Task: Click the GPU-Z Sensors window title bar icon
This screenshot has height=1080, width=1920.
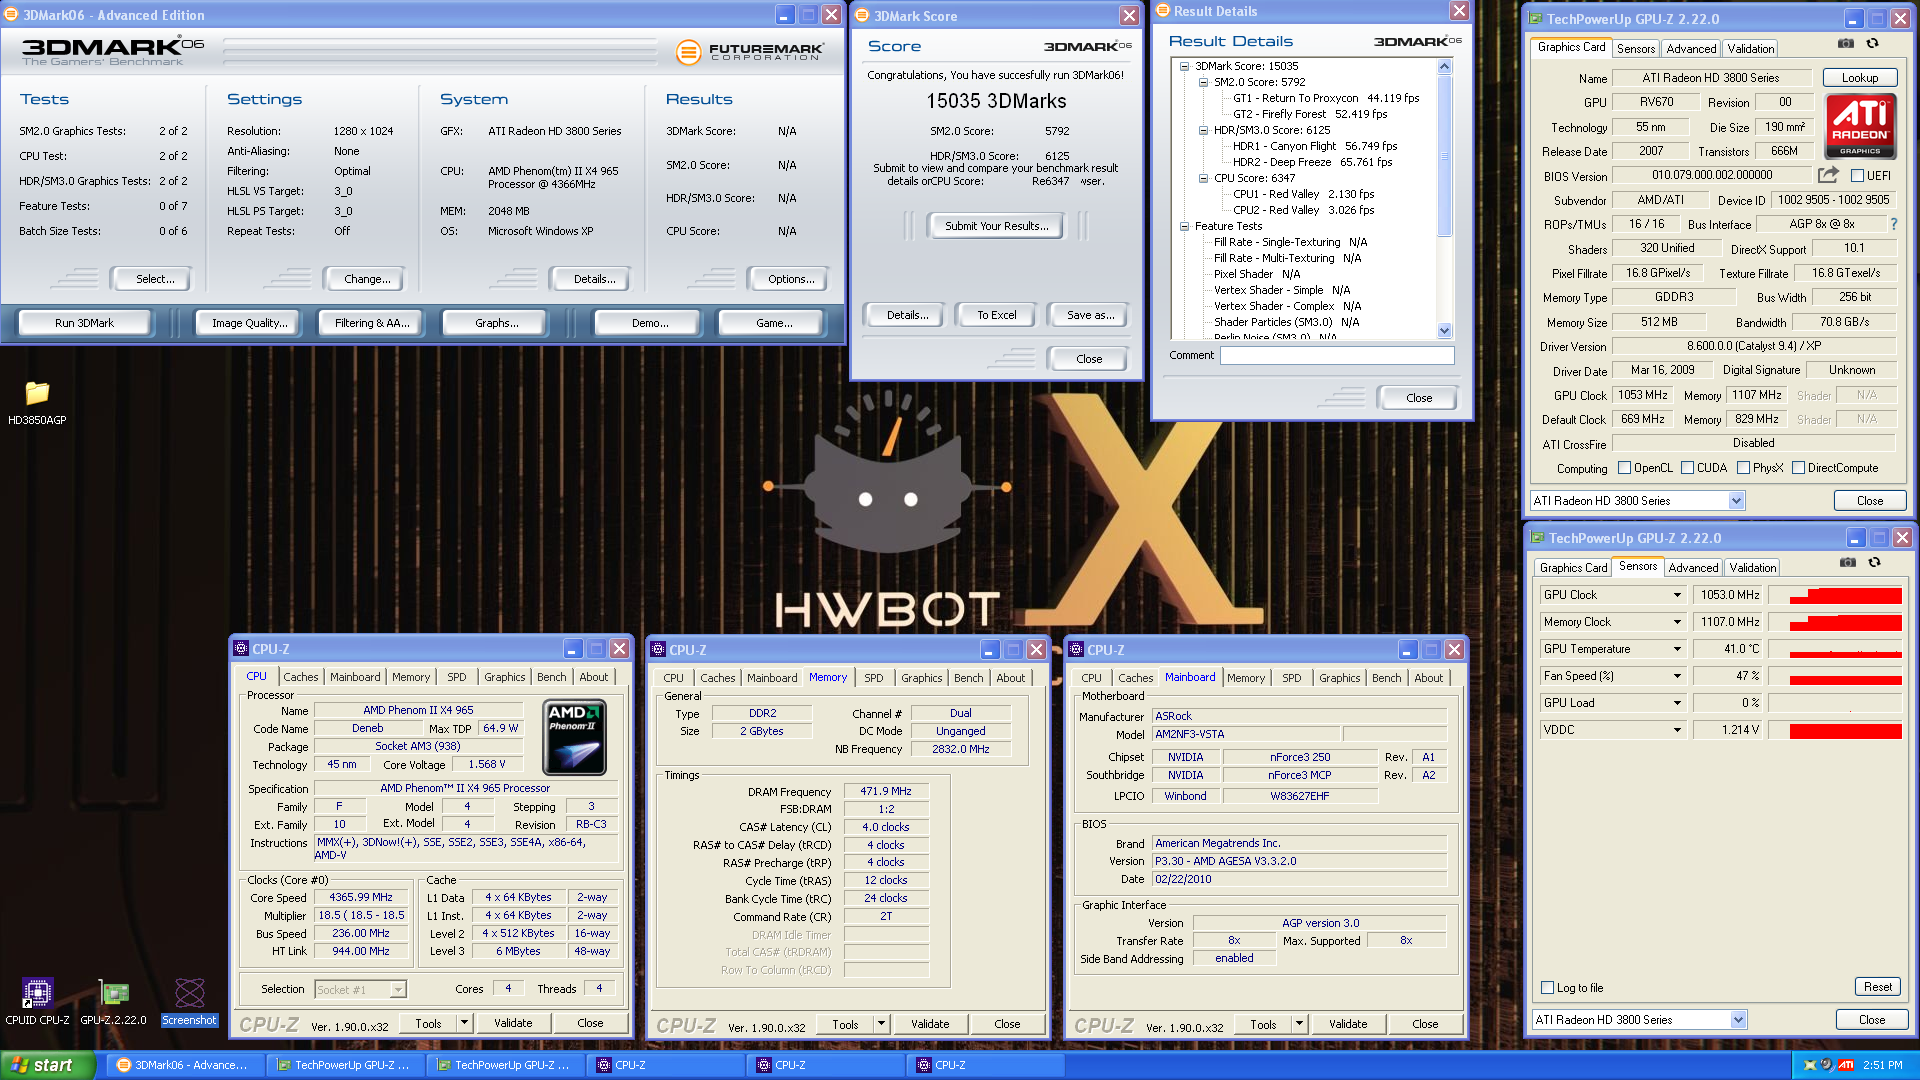Action: (1537, 537)
